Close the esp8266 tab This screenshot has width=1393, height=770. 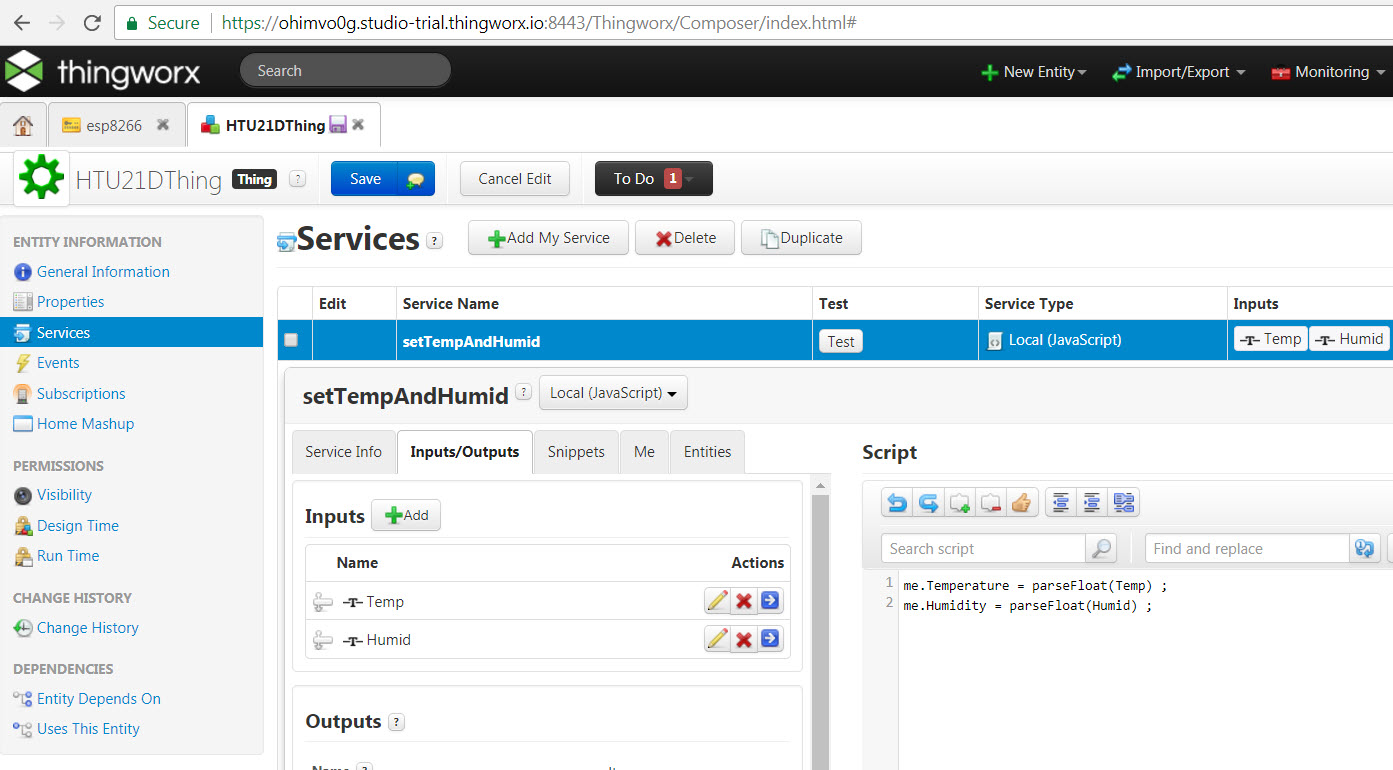(x=163, y=125)
